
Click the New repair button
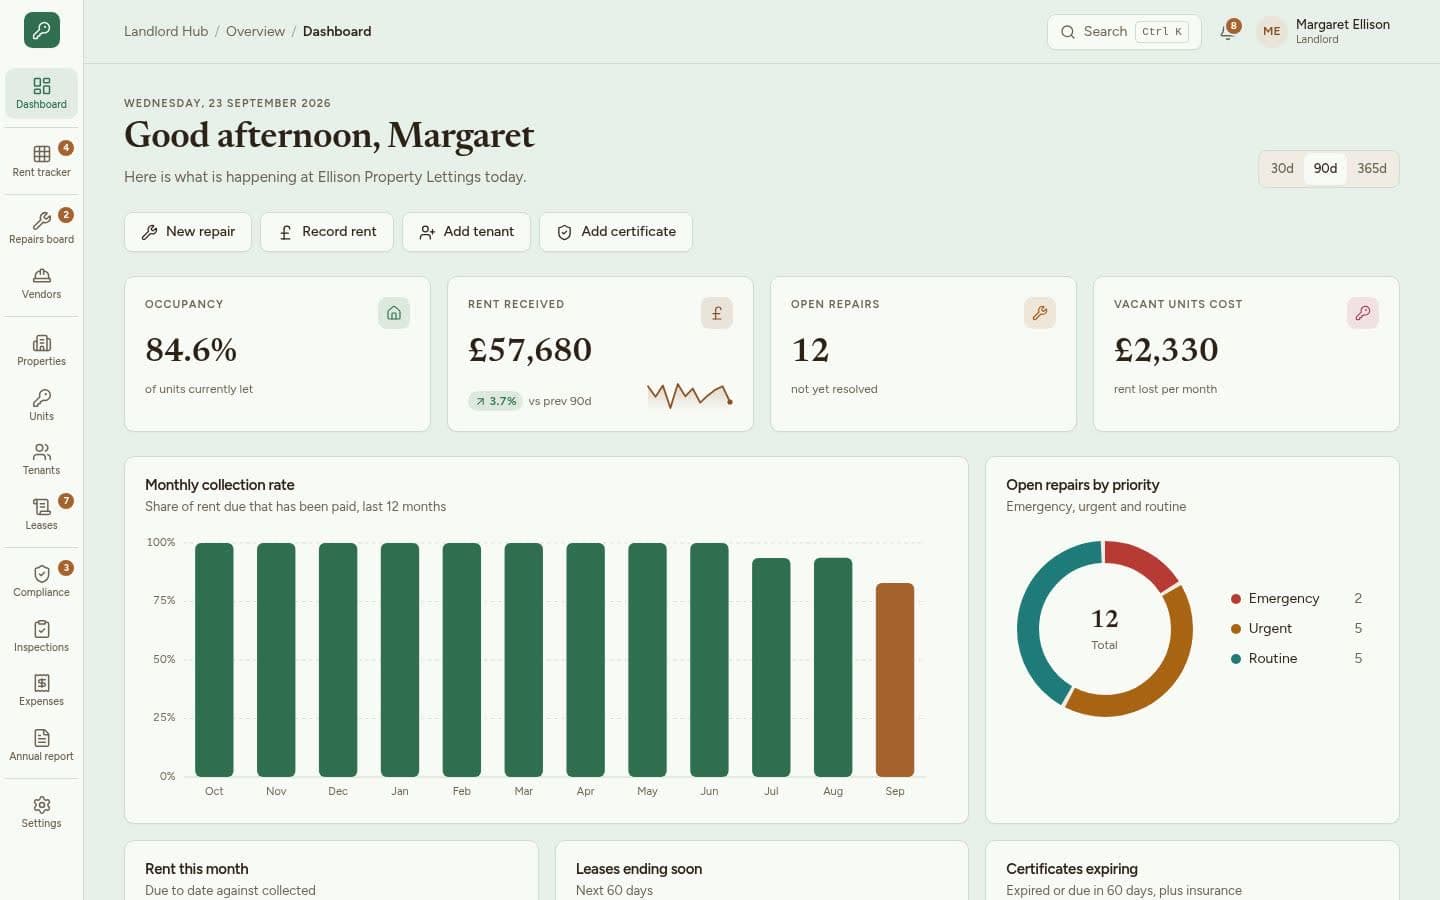188,231
